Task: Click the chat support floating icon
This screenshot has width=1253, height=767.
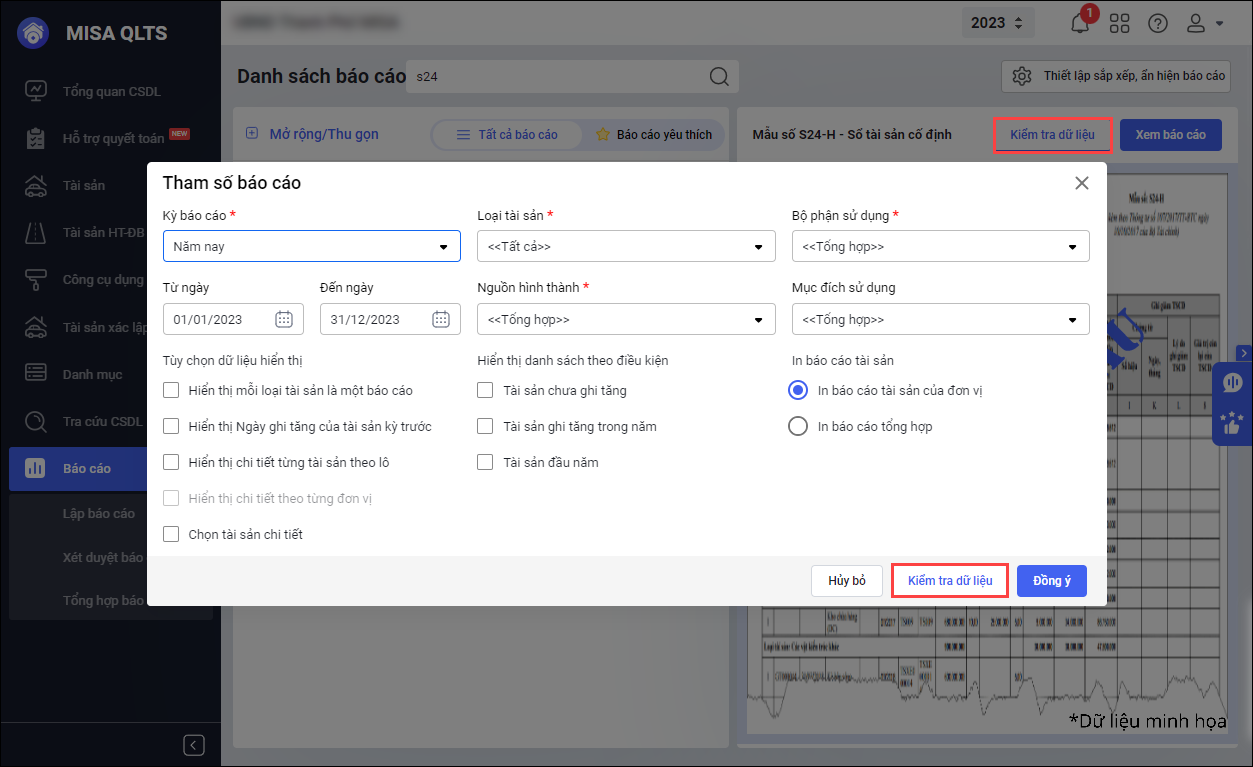Action: coord(1232,384)
